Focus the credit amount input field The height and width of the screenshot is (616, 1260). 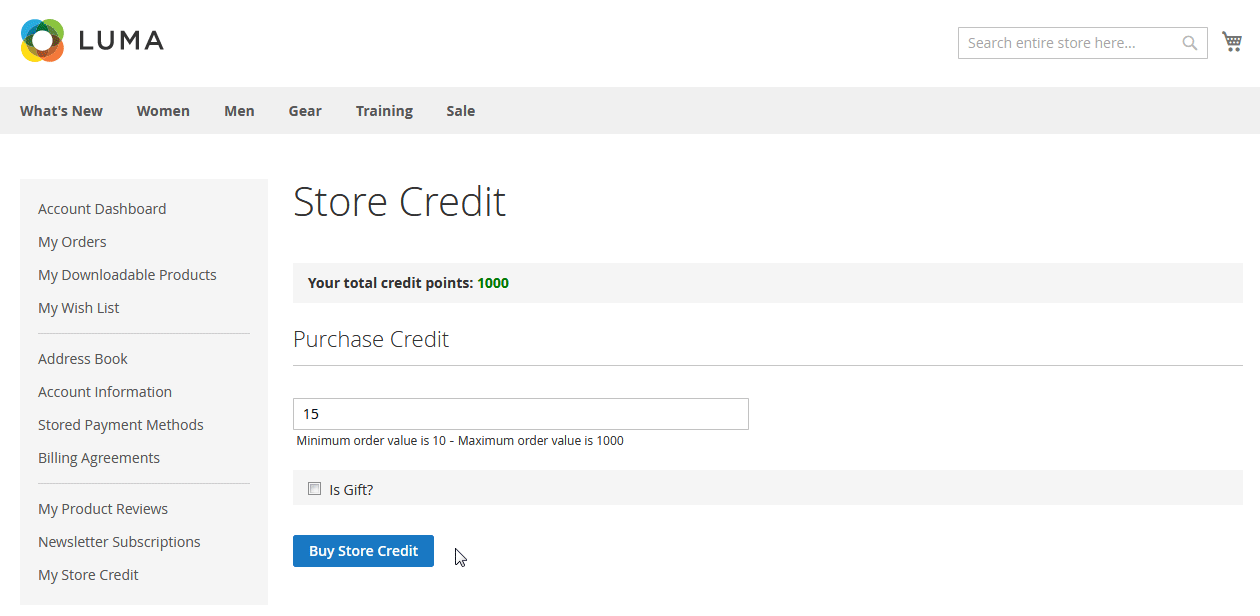[520, 414]
